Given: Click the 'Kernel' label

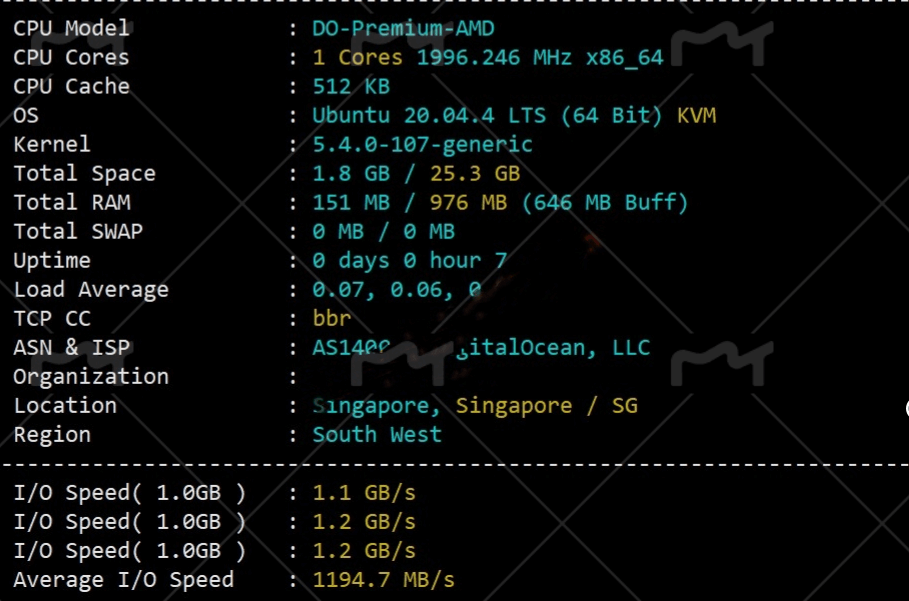Looking at the screenshot, I should (x=52, y=144).
